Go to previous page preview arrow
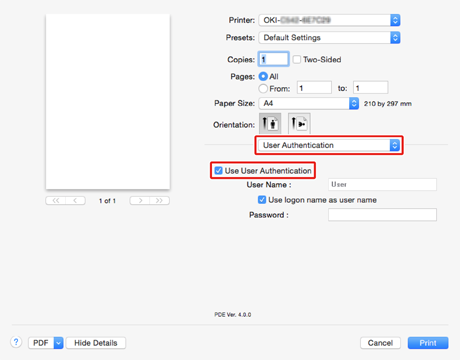 pyautogui.click(x=75, y=201)
